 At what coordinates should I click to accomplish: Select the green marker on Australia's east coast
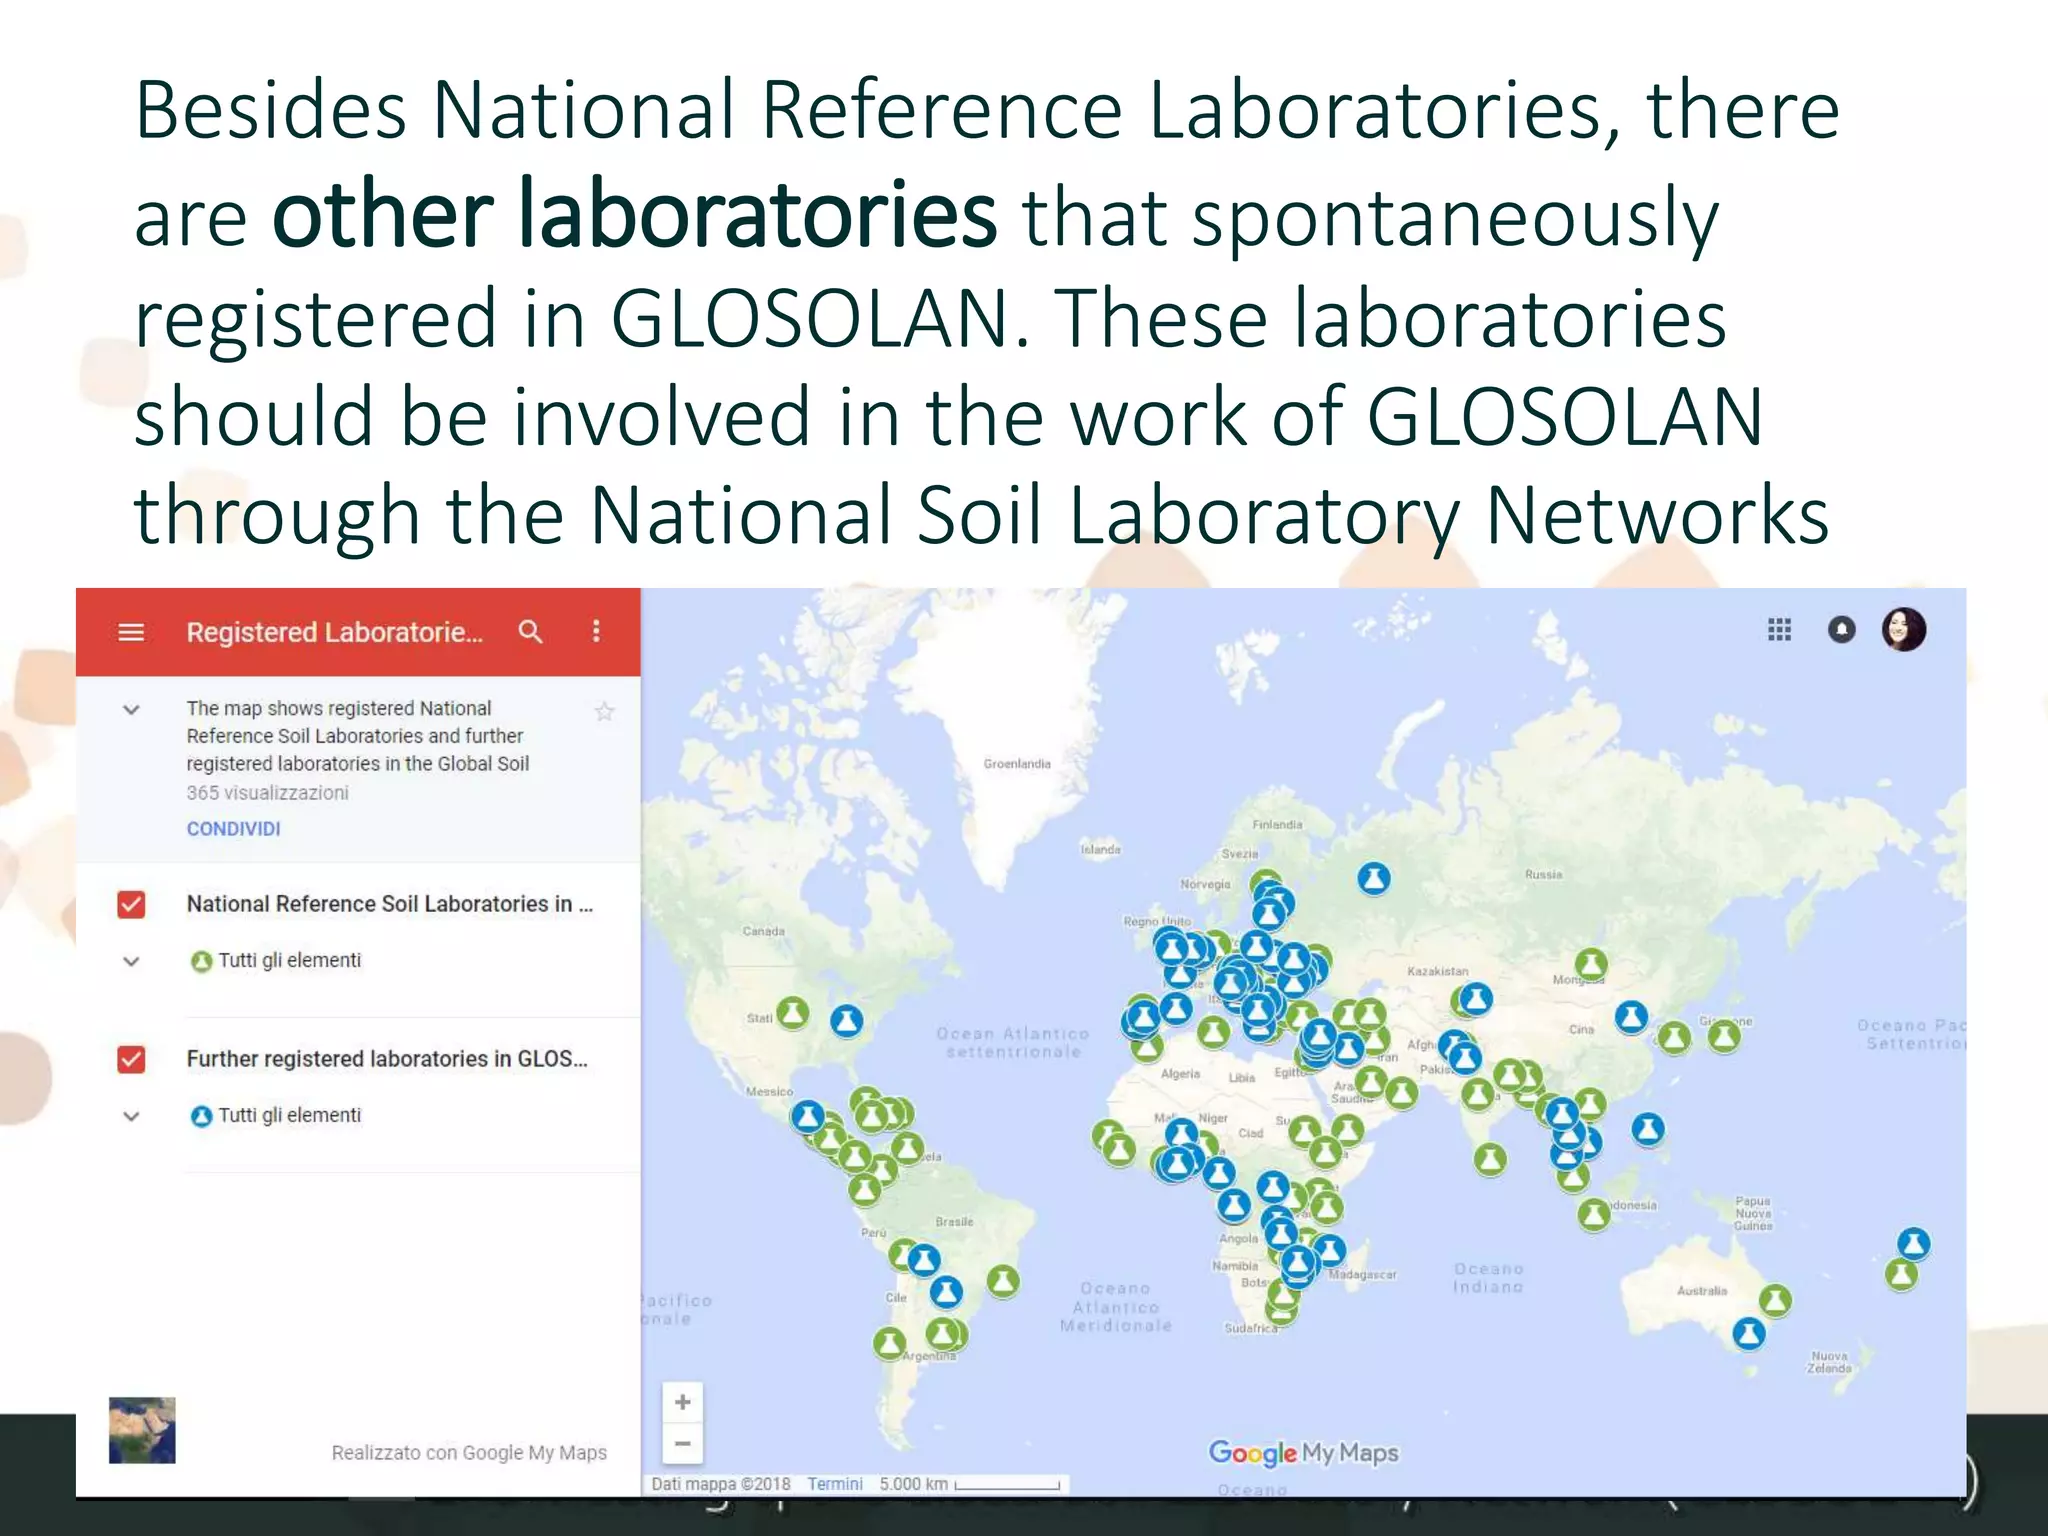(x=1775, y=1300)
